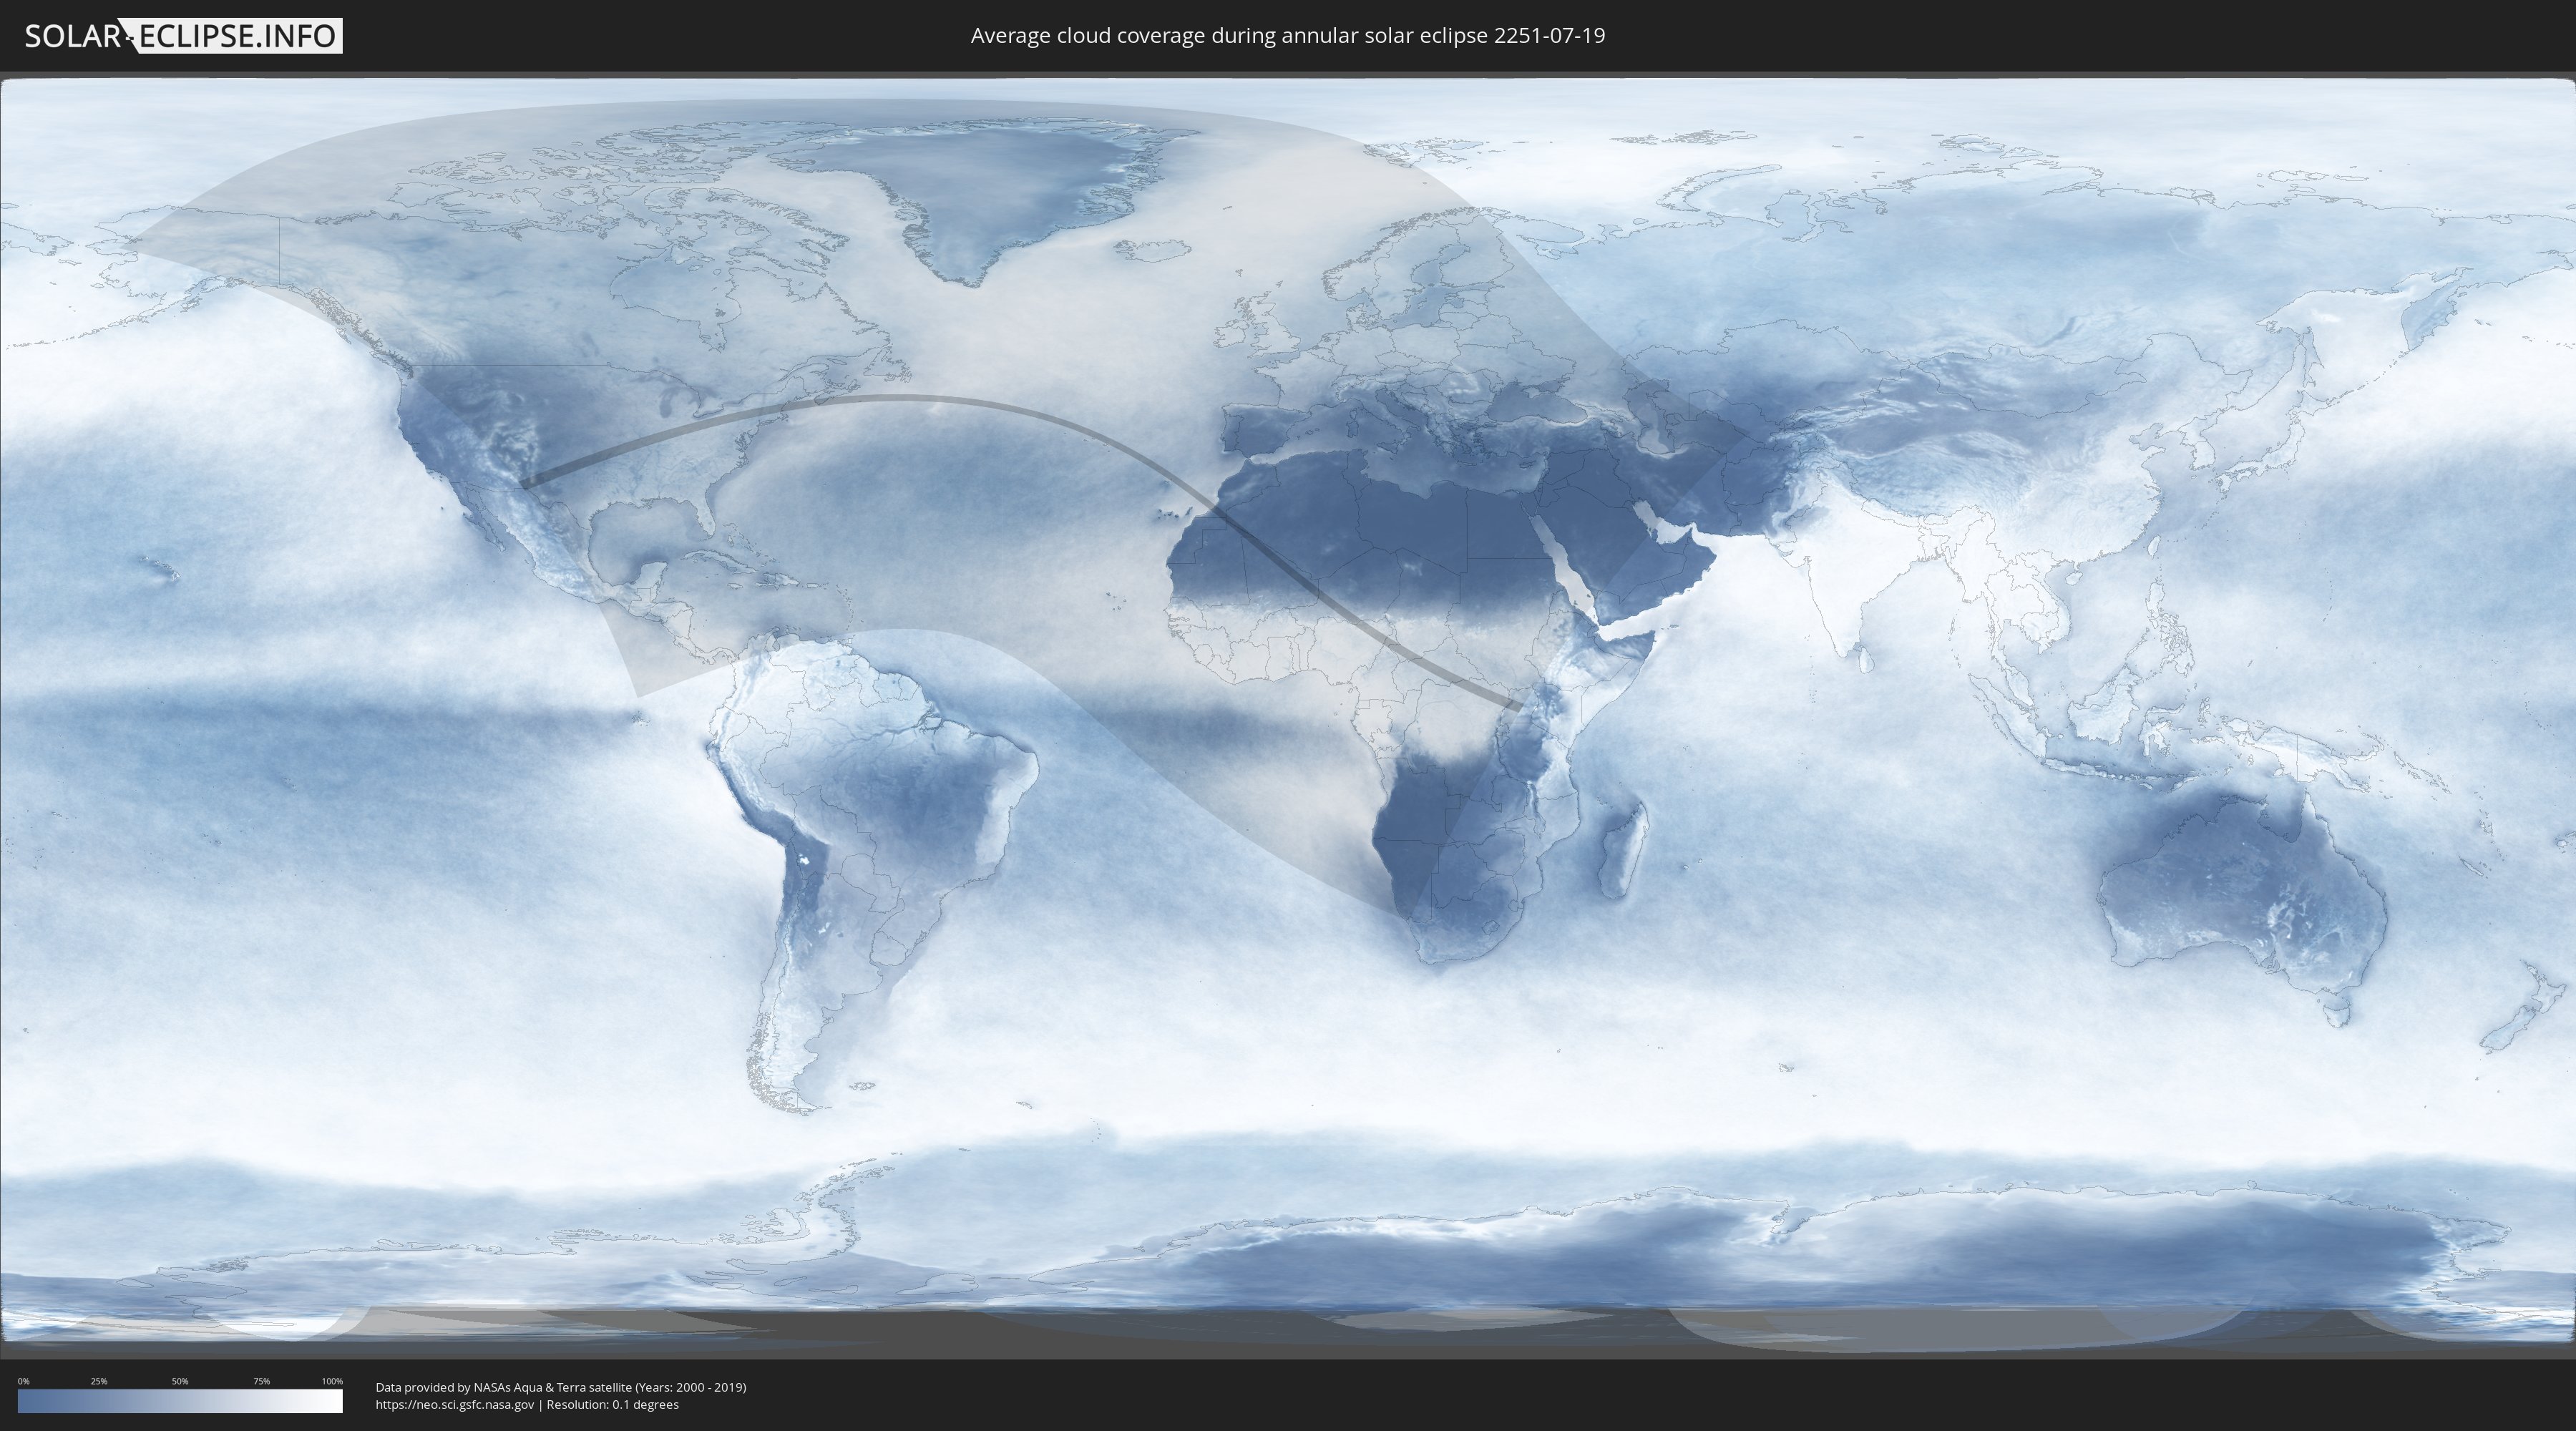The width and height of the screenshot is (2576, 1431).
Task: Click the title 'Average cloud coverage during annular solar eclipse 2251-07-19'
Action: pyautogui.click(x=1288, y=35)
